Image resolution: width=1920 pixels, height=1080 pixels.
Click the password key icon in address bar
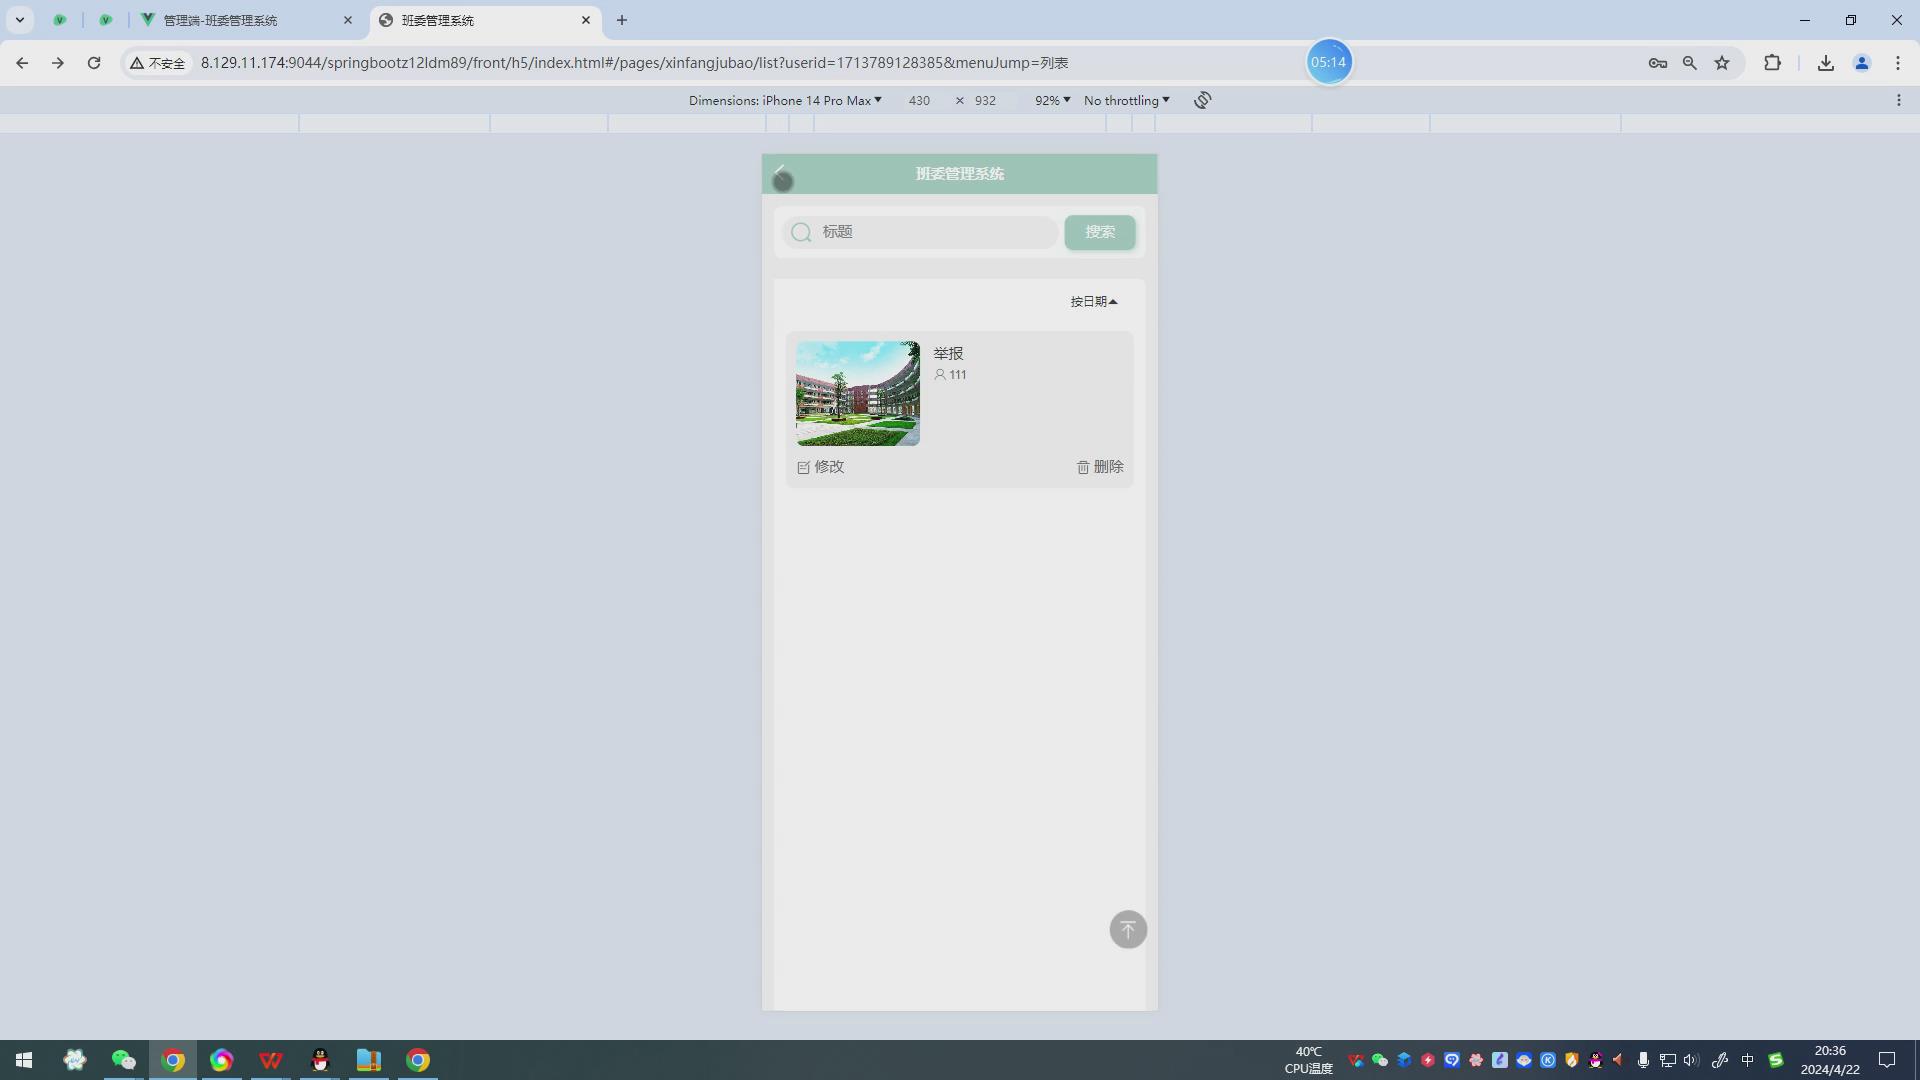[x=1657, y=63]
